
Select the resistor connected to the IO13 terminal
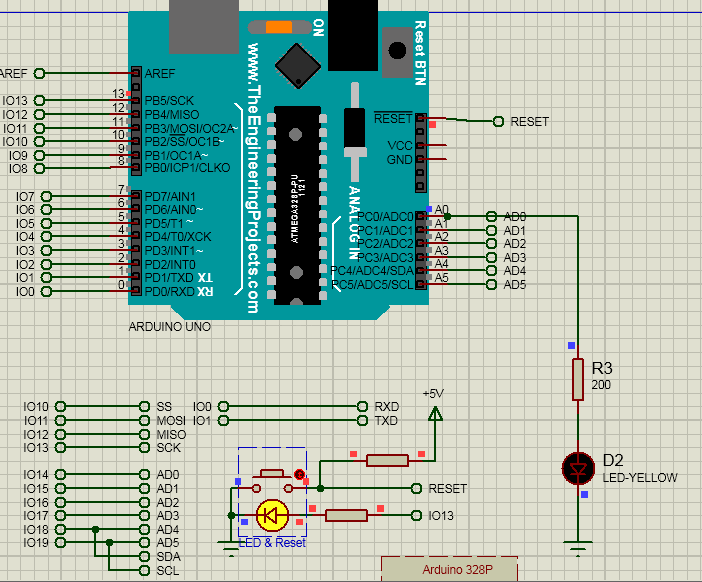point(347,515)
